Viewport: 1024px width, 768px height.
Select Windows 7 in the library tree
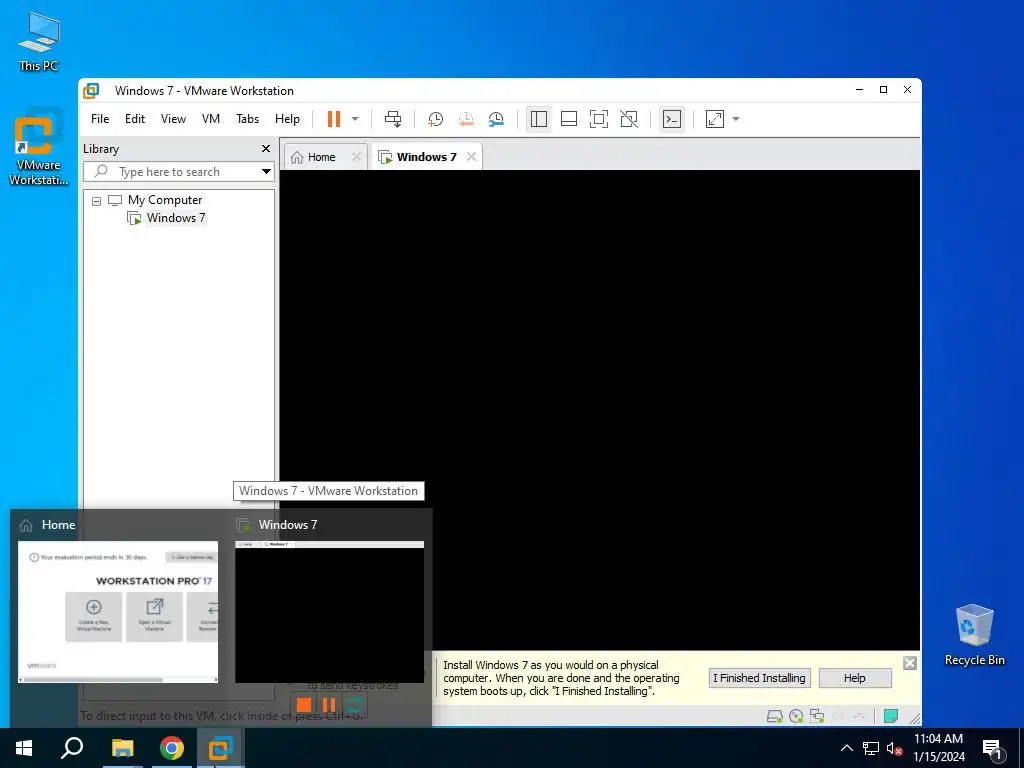point(176,218)
